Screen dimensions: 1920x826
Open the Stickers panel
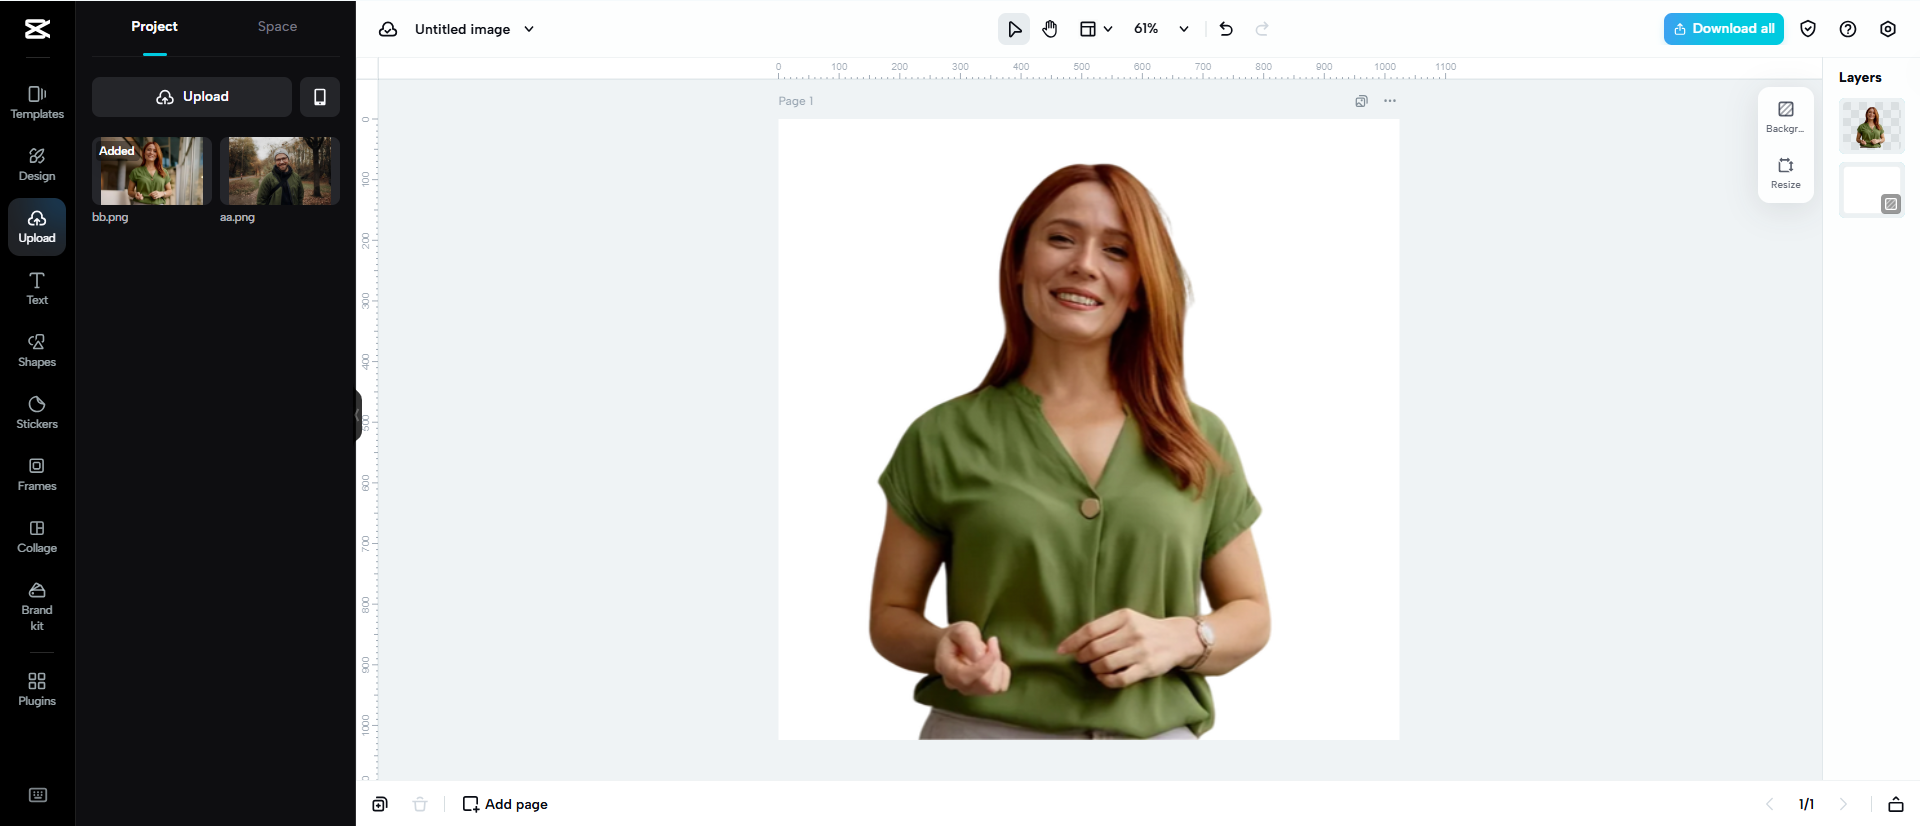point(37,413)
